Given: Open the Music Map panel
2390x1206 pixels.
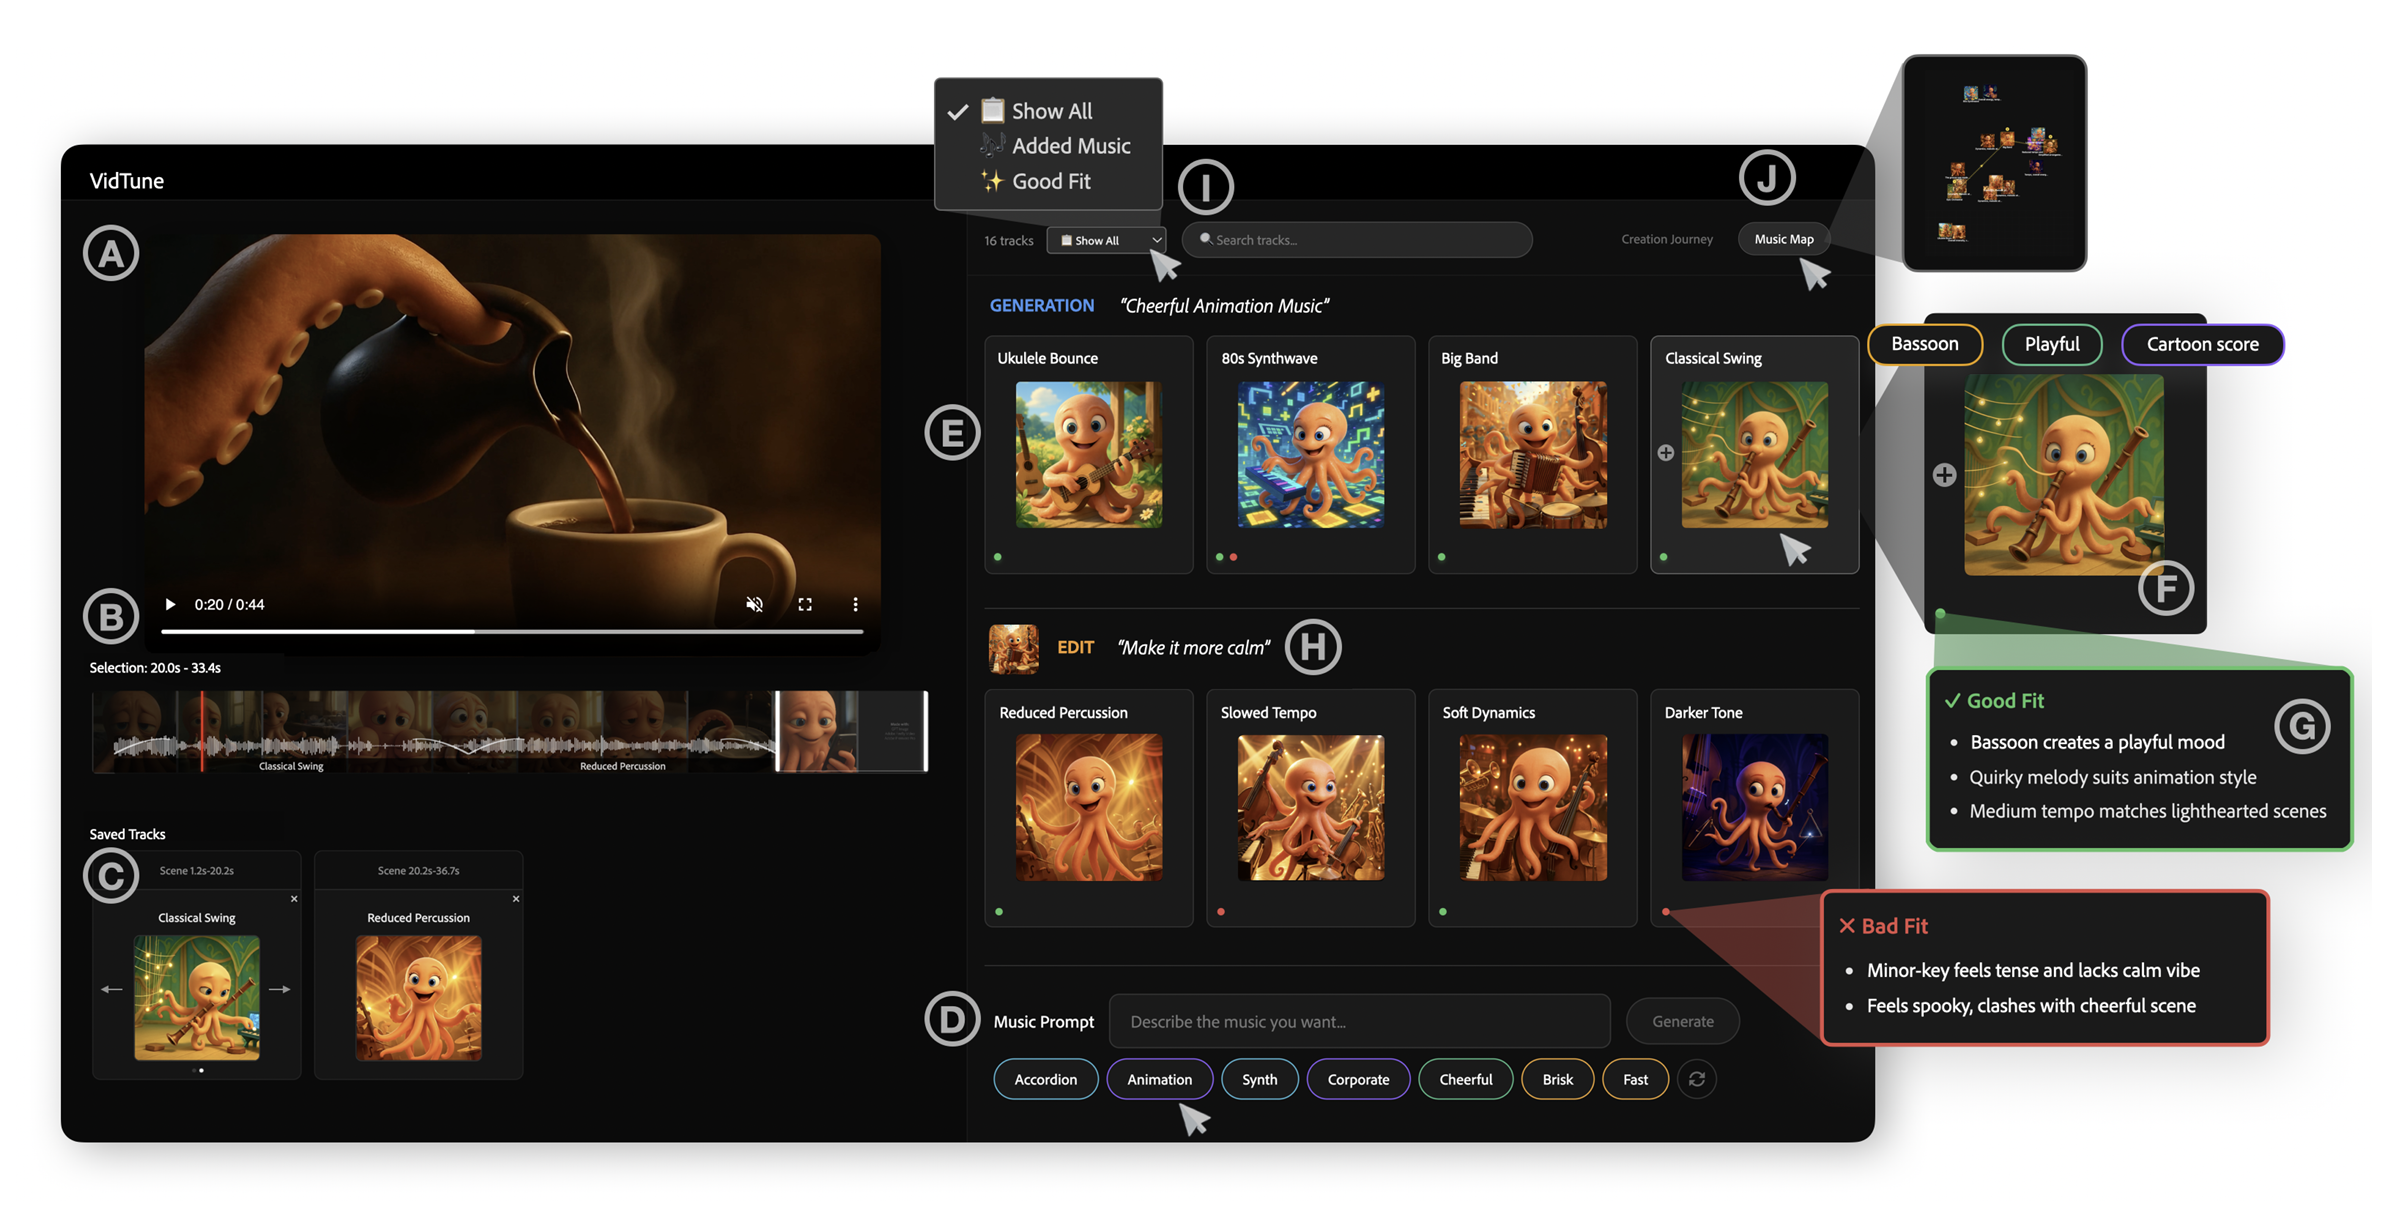Looking at the screenshot, I should click(1784, 239).
